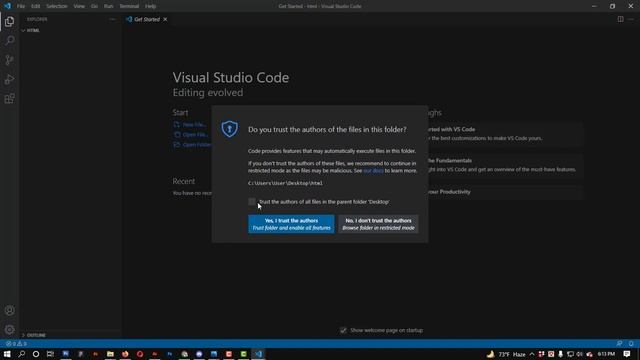Open the Search view in activity bar
640x360 pixels.
[x=9, y=40]
